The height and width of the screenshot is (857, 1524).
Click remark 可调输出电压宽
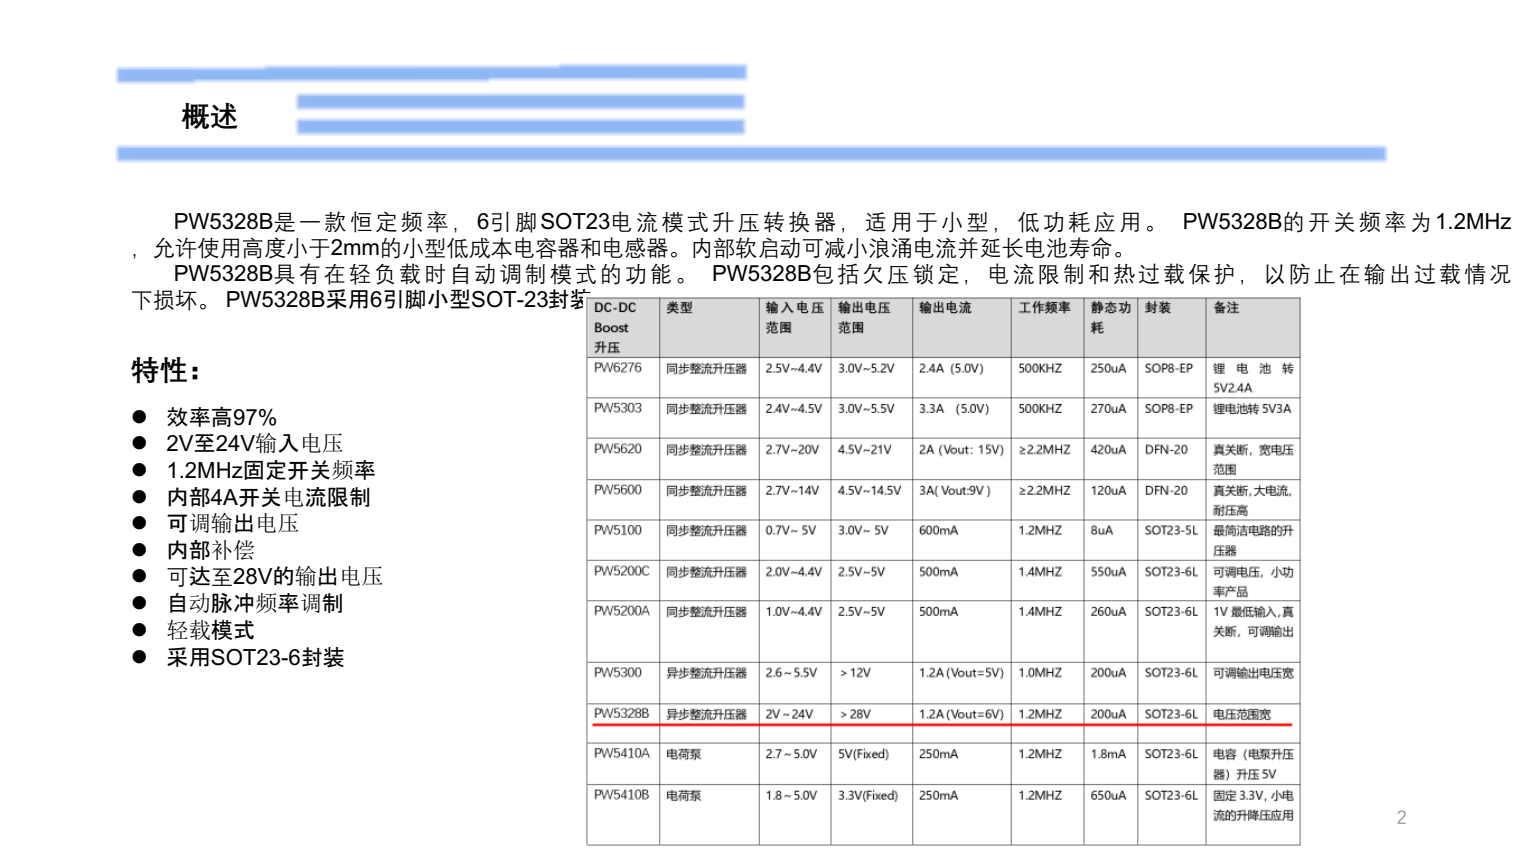click(1253, 673)
